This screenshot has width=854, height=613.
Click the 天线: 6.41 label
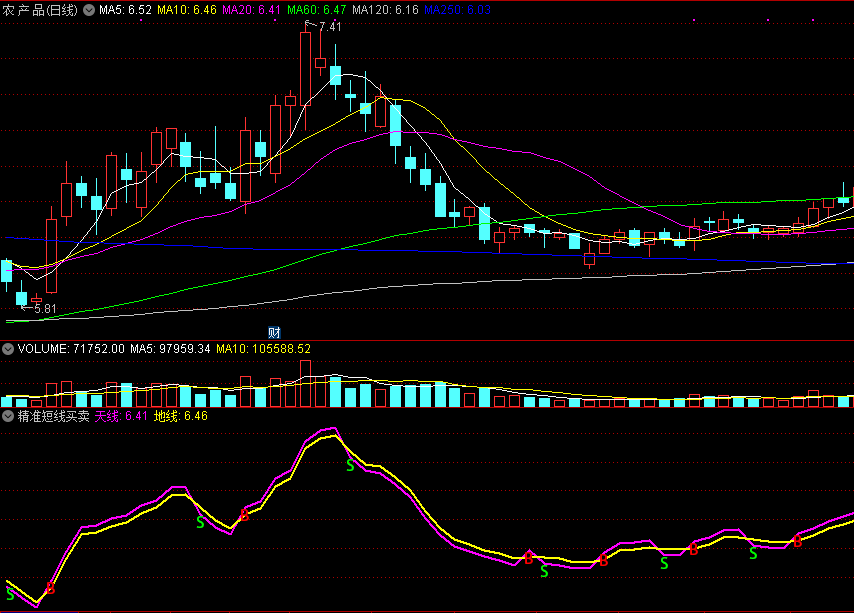121,416
